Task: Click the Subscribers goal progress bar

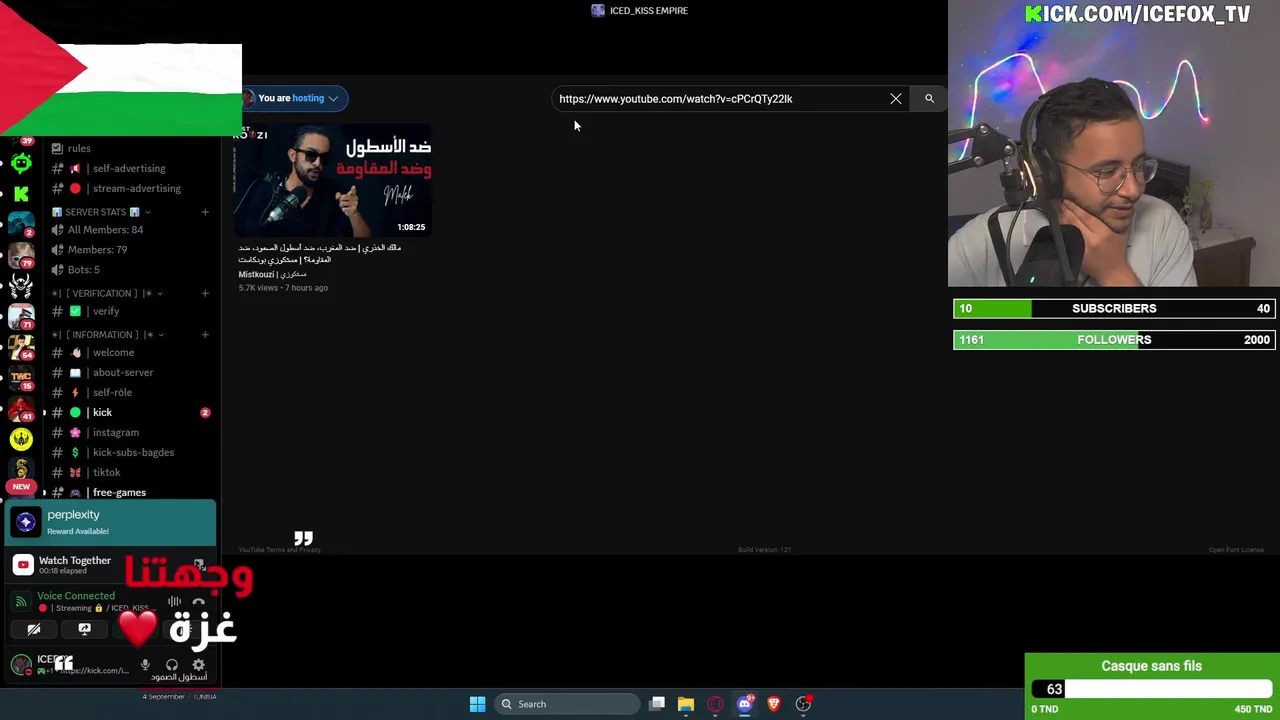Action: click(1114, 309)
